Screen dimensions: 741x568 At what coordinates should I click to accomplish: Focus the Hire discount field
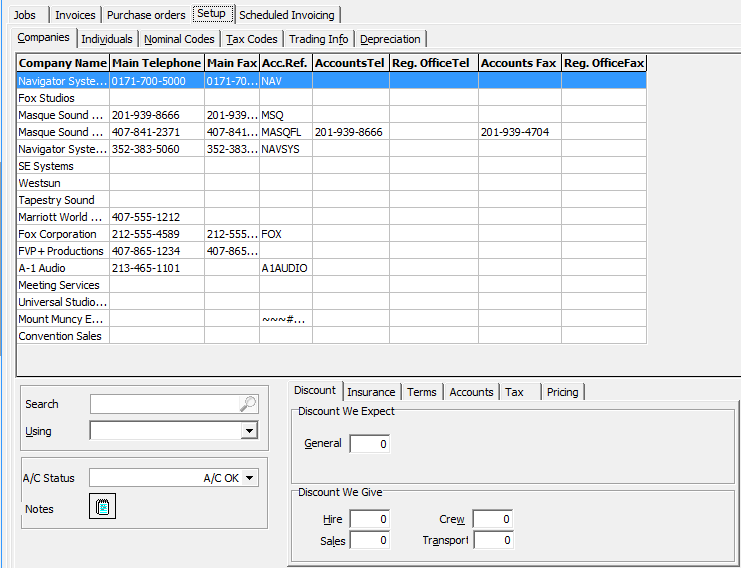tap(369, 519)
